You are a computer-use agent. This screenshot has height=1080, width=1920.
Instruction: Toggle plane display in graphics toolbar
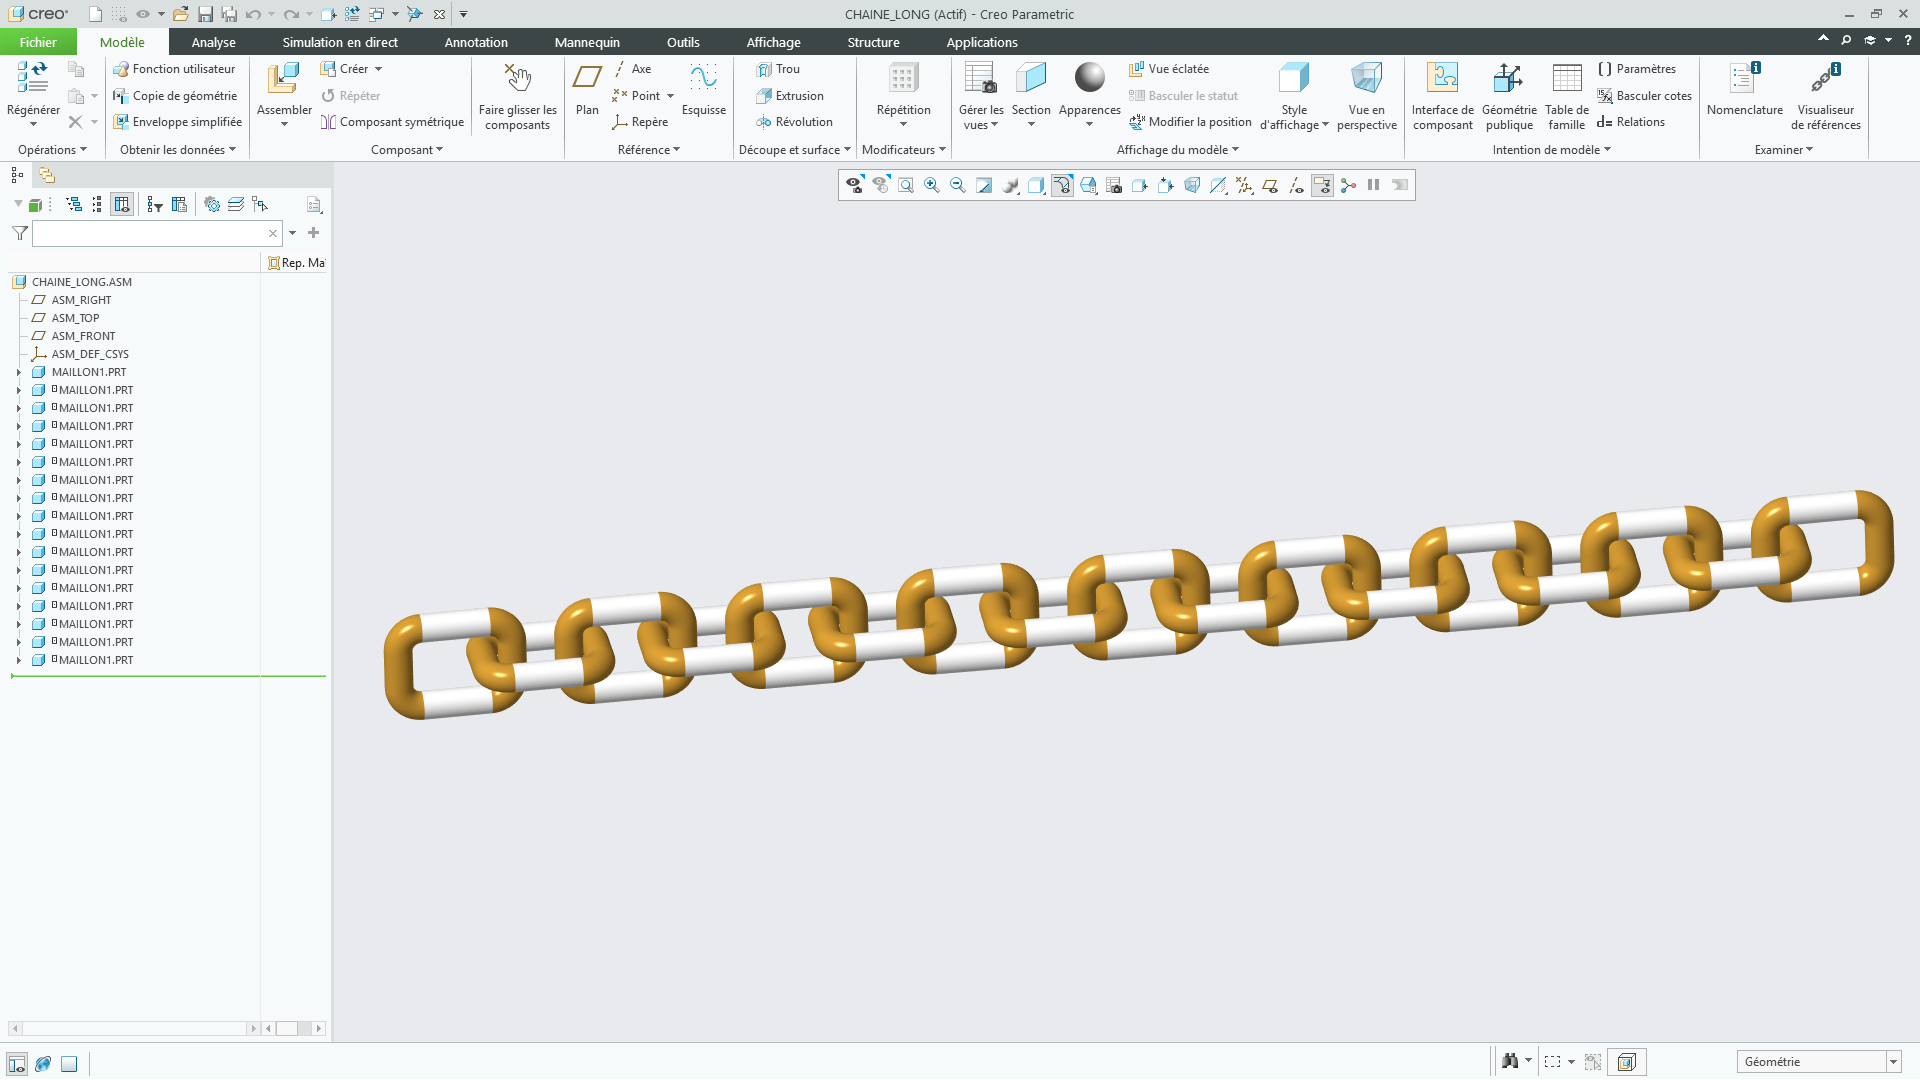point(1270,185)
